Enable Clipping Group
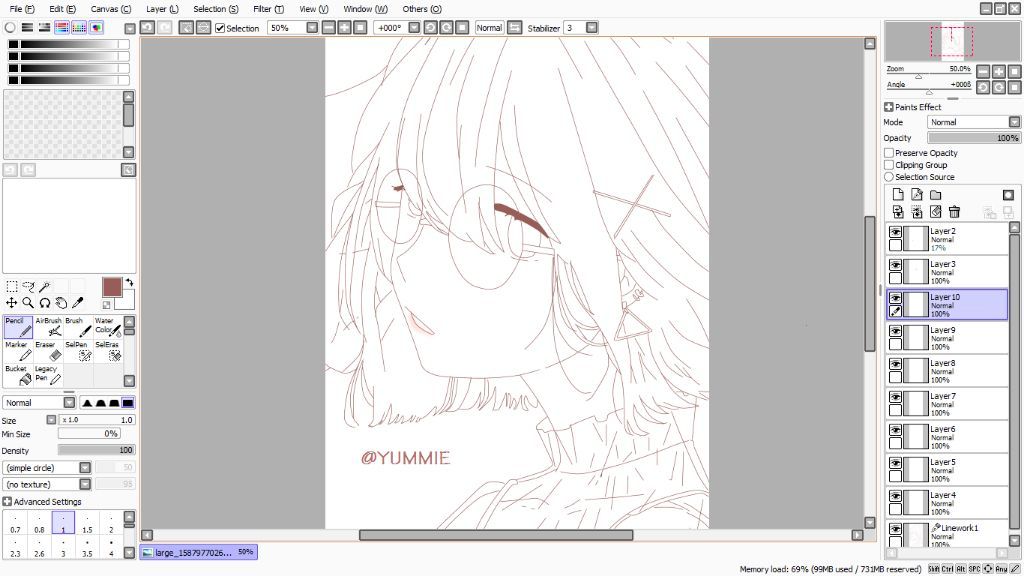Viewport: 1024px width, 576px height. tap(889, 165)
